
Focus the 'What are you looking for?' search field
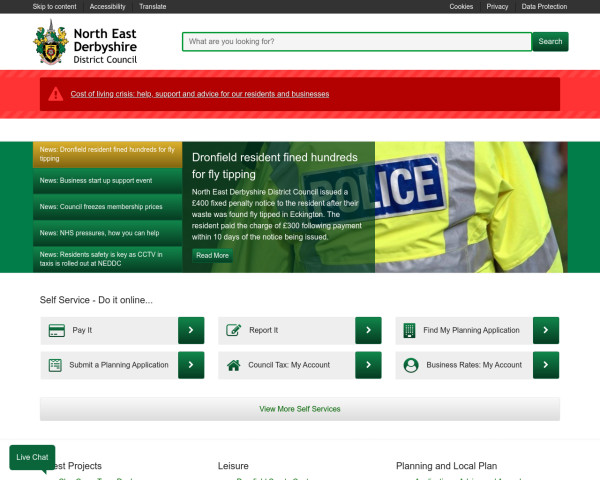pos(356,42)
